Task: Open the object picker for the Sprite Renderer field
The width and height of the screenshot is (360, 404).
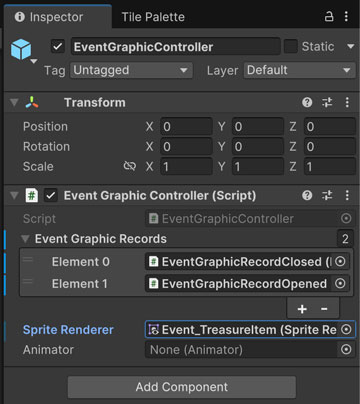Action: click(346, 330)
